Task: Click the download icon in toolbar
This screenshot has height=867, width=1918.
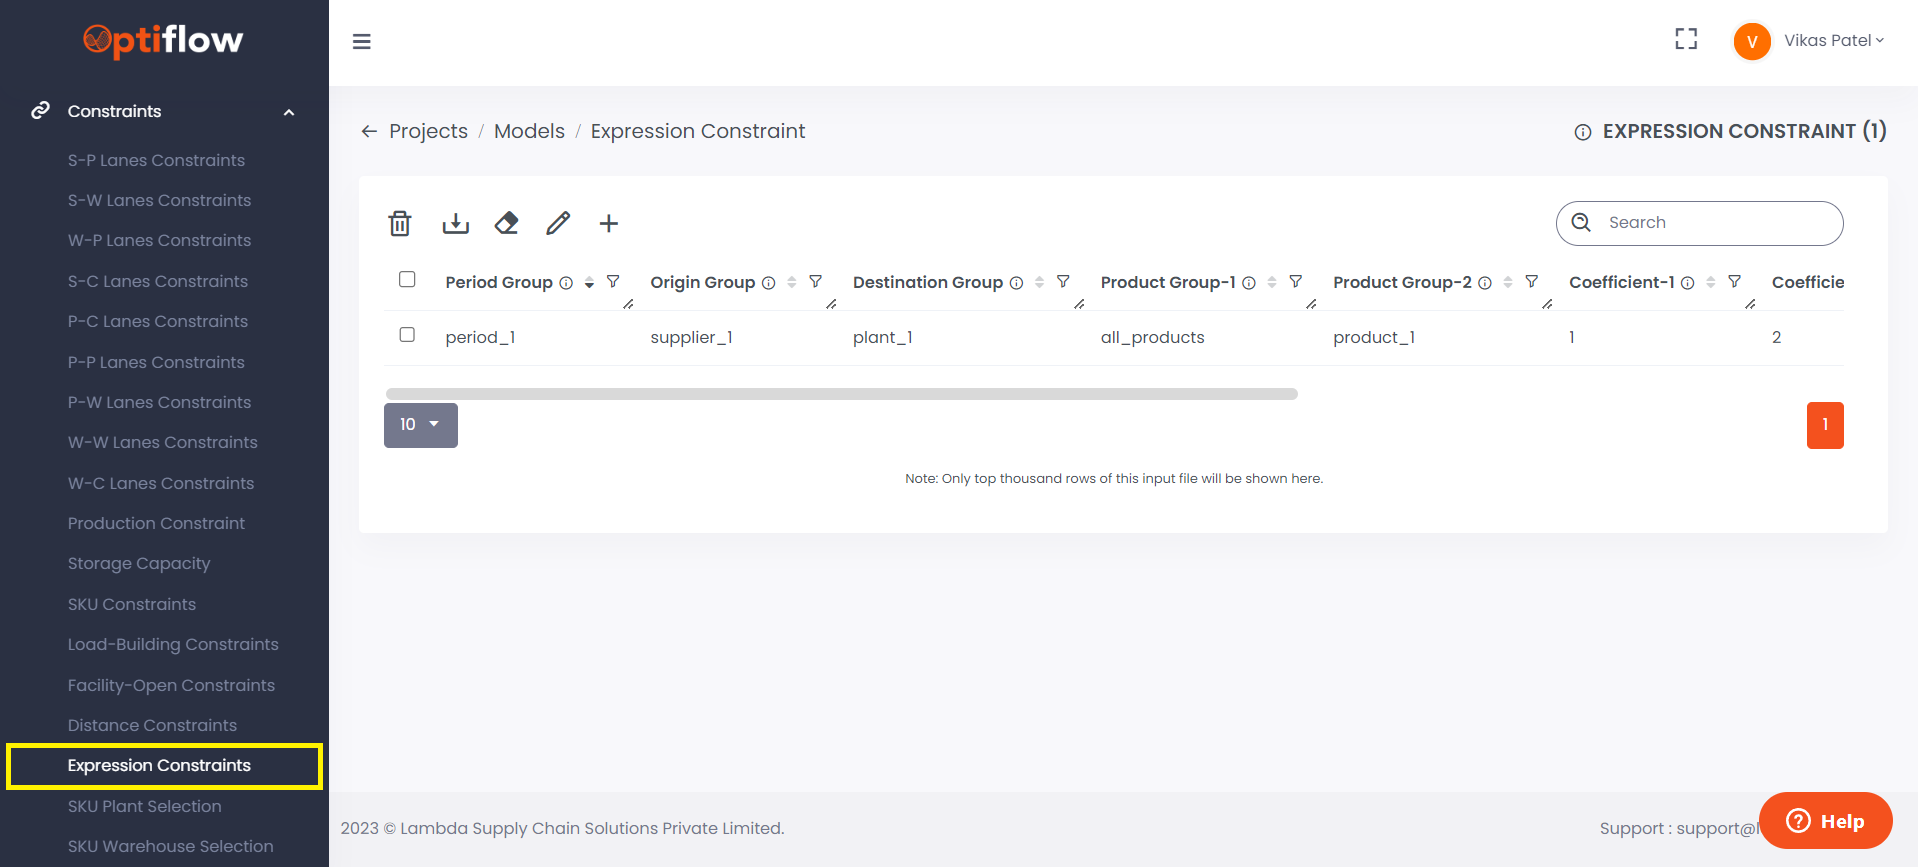Action: tap(455, 223)
